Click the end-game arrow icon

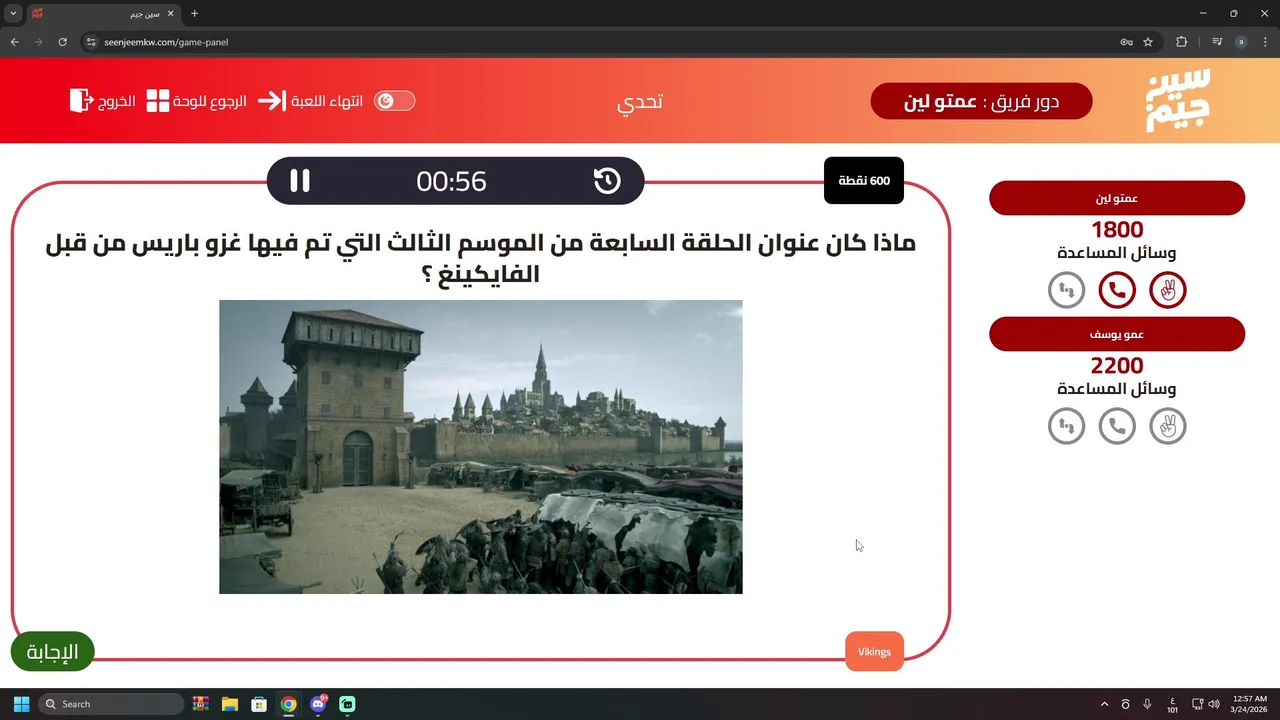pos(272,101)
